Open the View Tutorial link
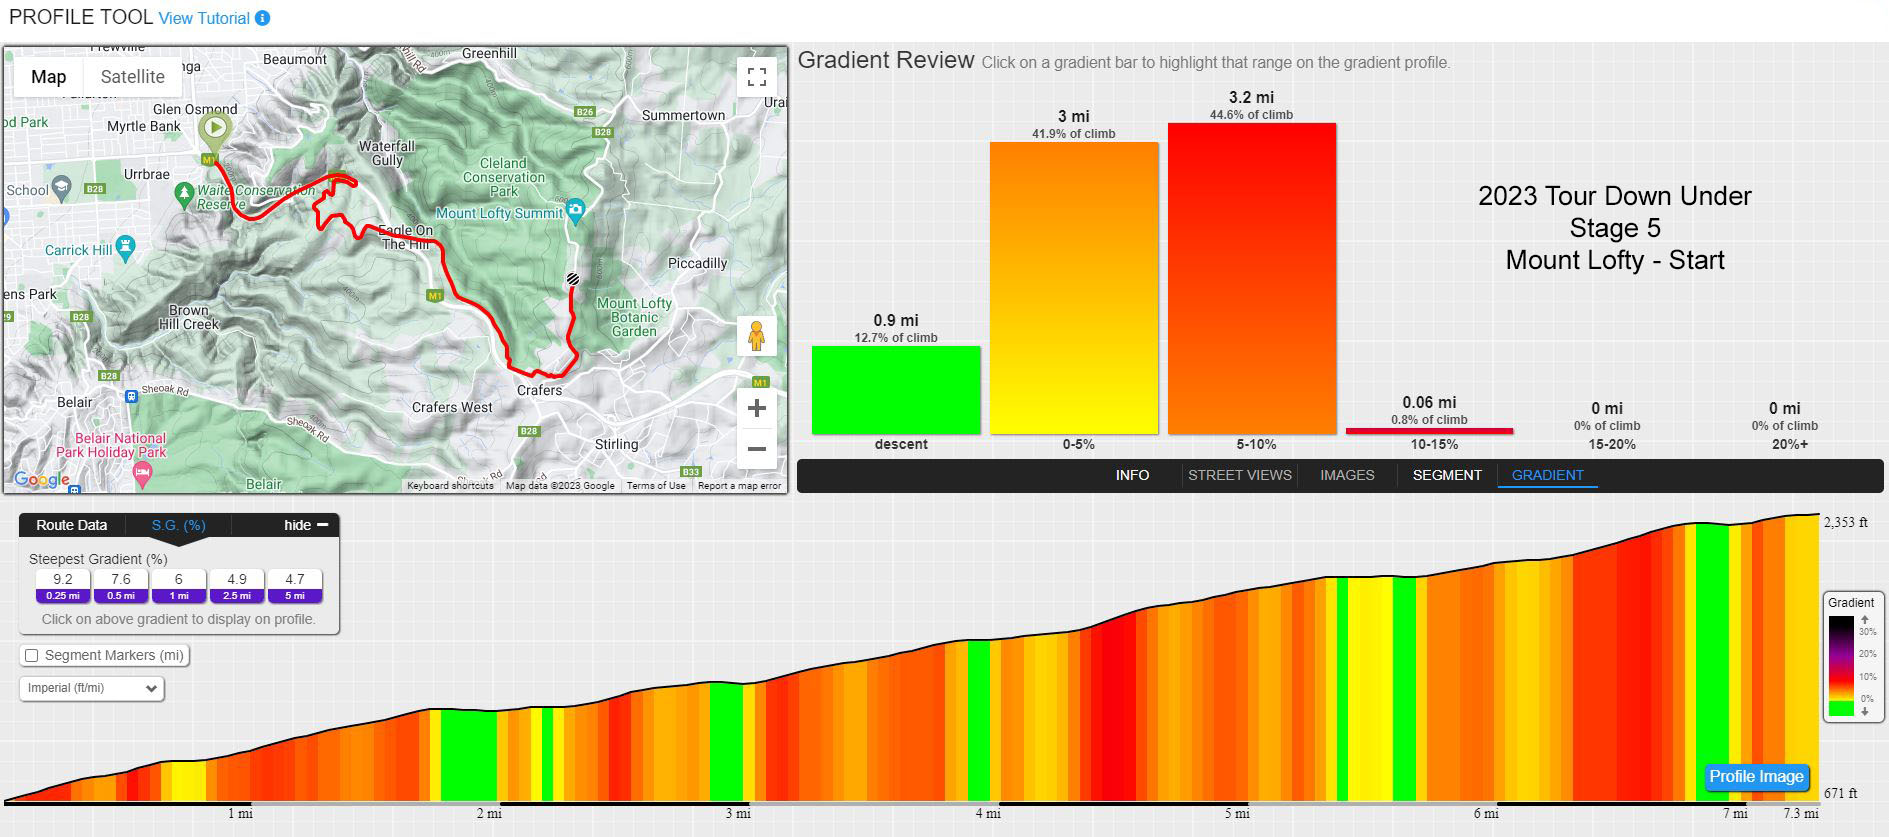Image resolution: width=1889 pixels, height=837 pixels. [204, 18]
